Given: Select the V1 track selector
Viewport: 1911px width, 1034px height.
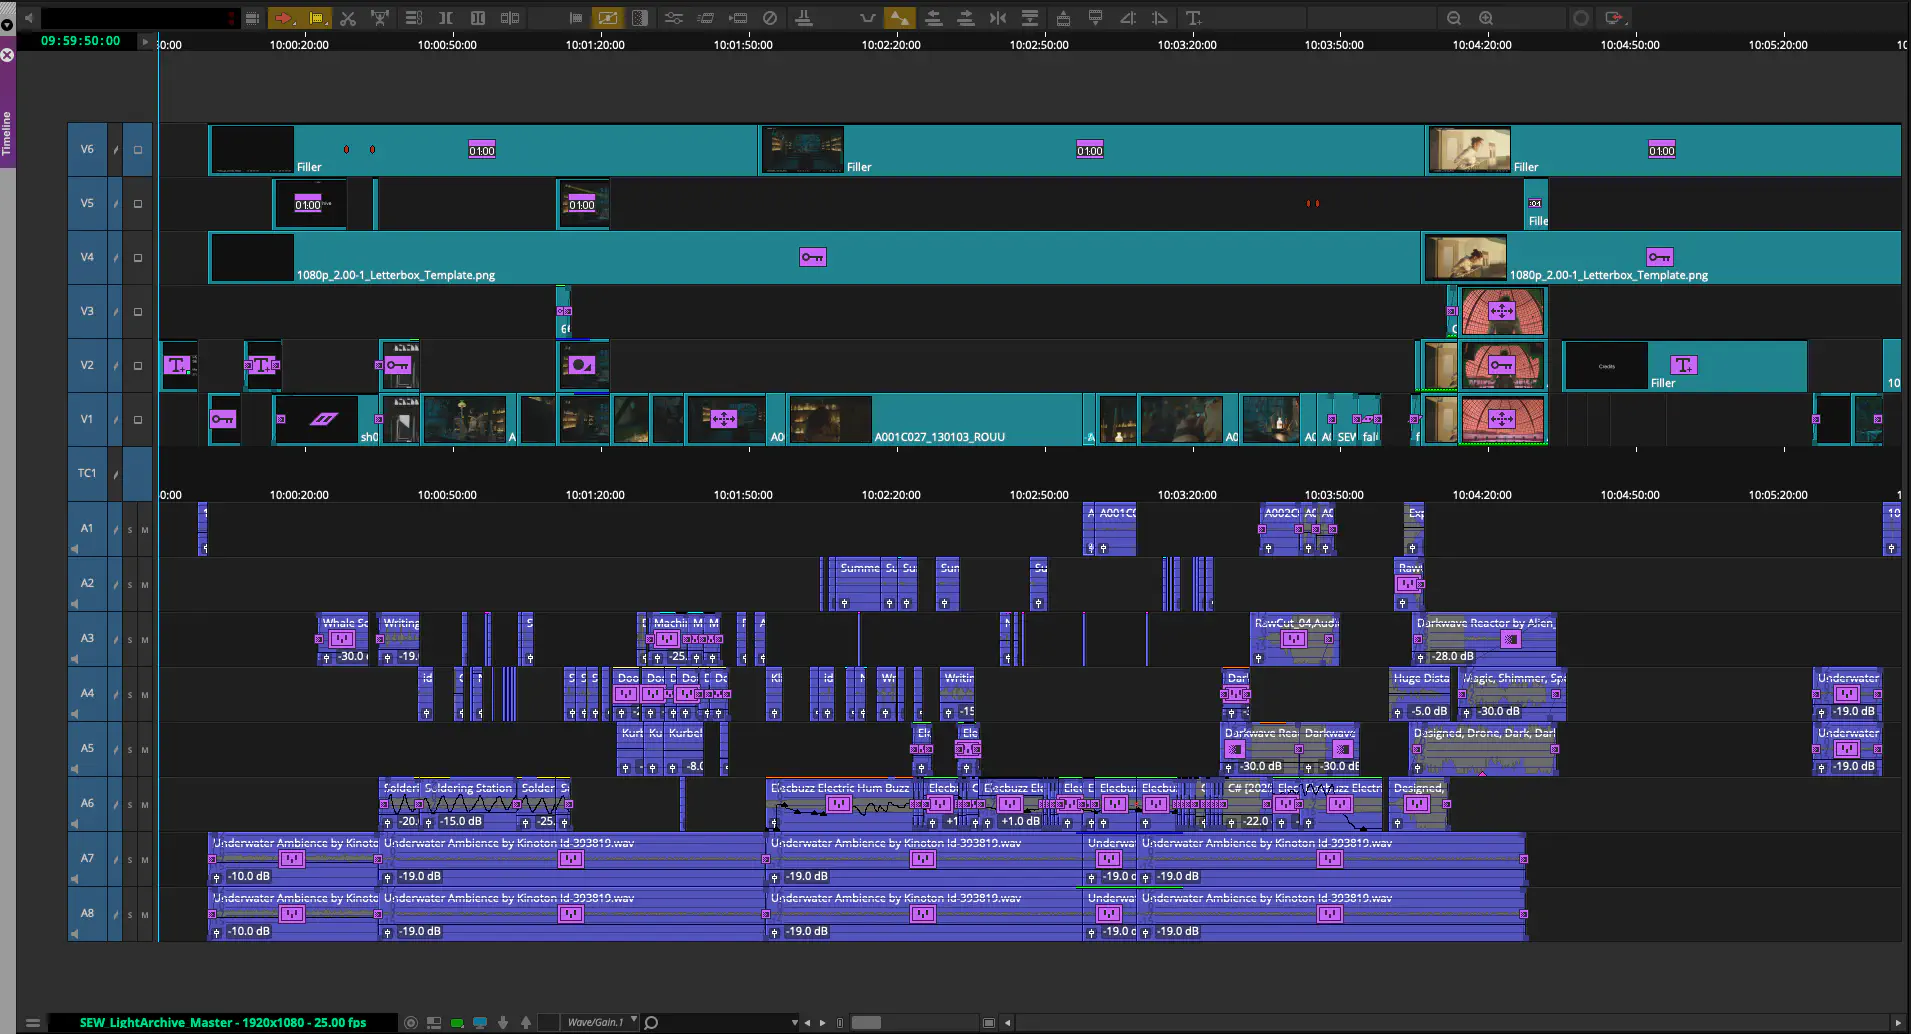Looking at the screenshot, I should tap(87, 420).
